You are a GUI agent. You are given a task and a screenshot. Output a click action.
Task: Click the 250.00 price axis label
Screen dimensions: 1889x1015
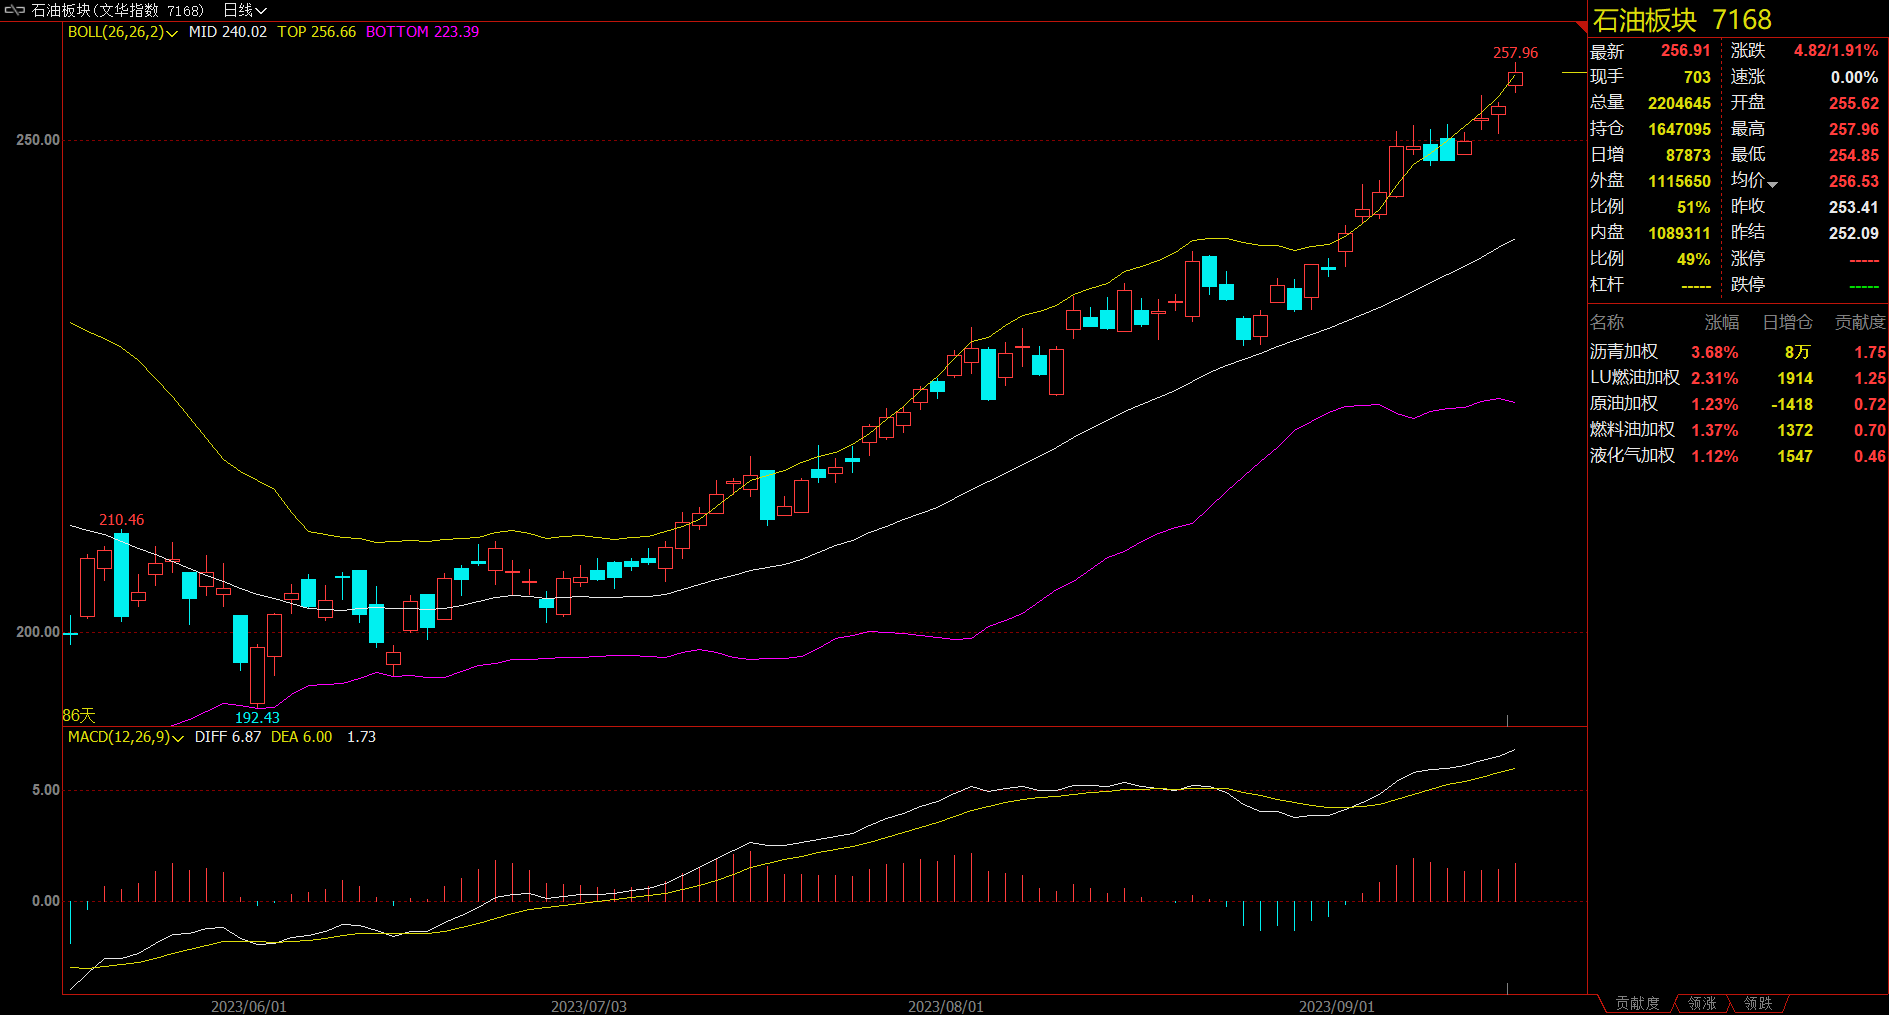click(38, 140)
